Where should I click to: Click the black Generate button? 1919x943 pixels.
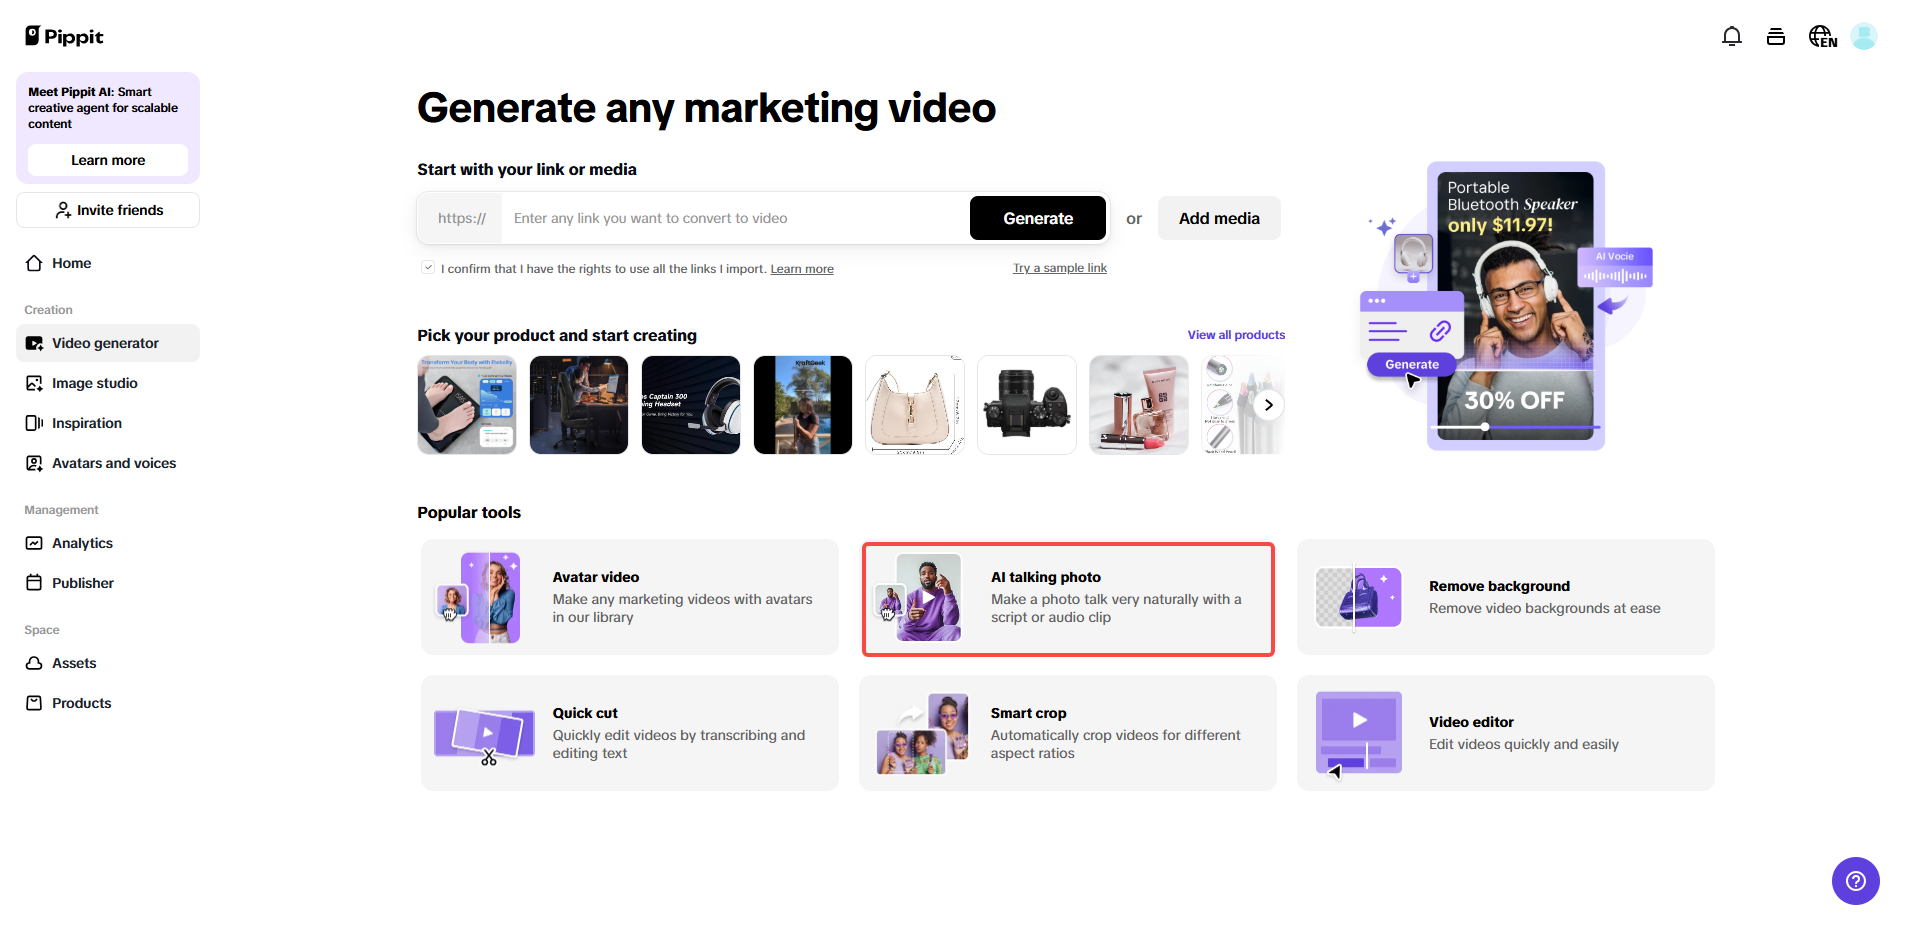click(1038, 218)
